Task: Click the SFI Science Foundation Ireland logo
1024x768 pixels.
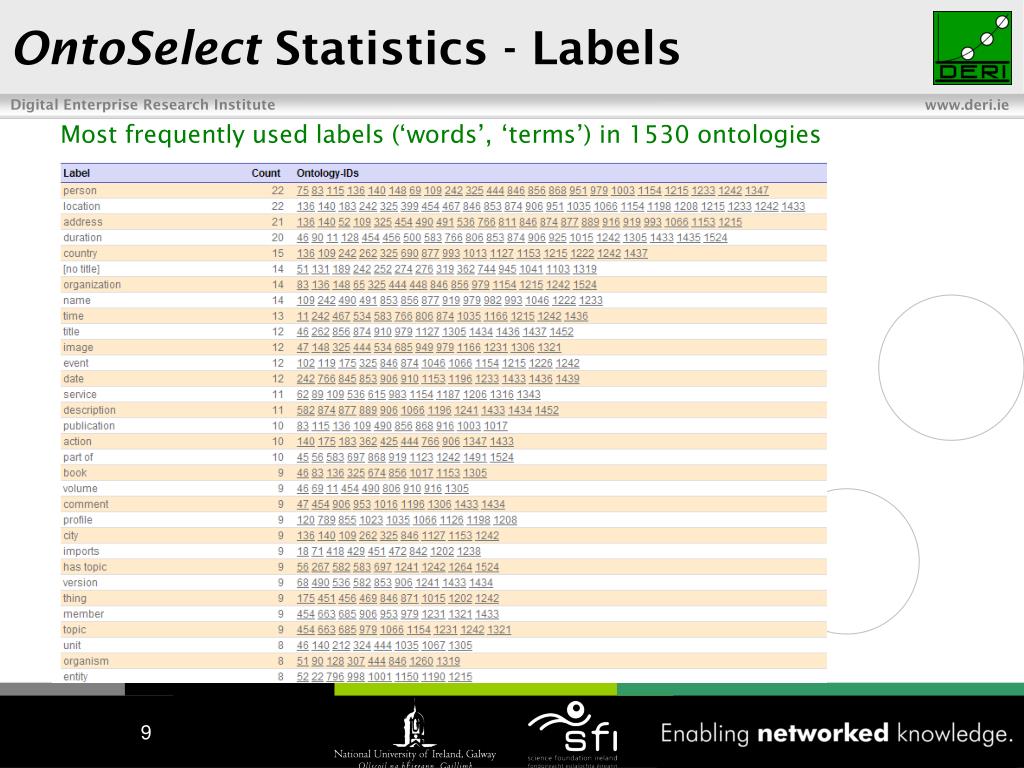Action: coord(573,731)
